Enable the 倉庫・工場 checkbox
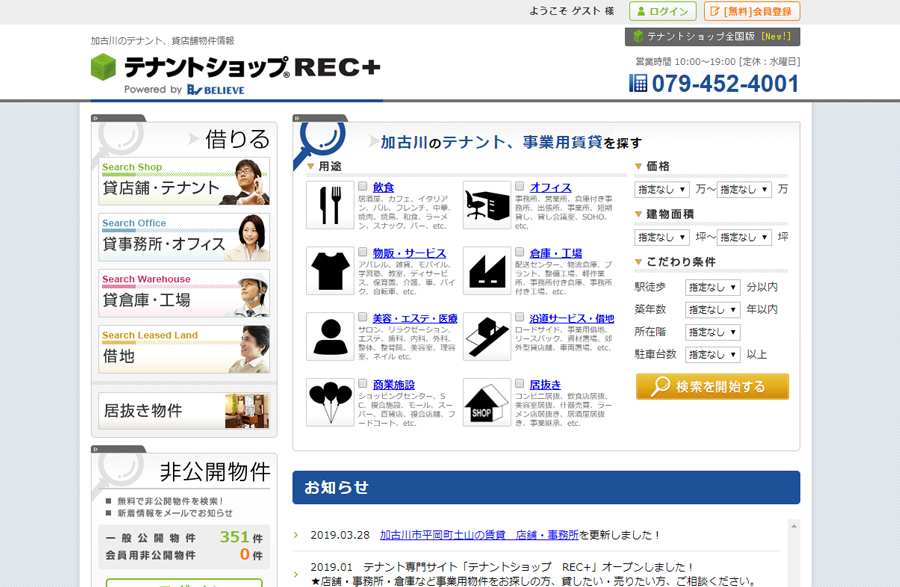The image size is (900, 587). pos(520,253)
